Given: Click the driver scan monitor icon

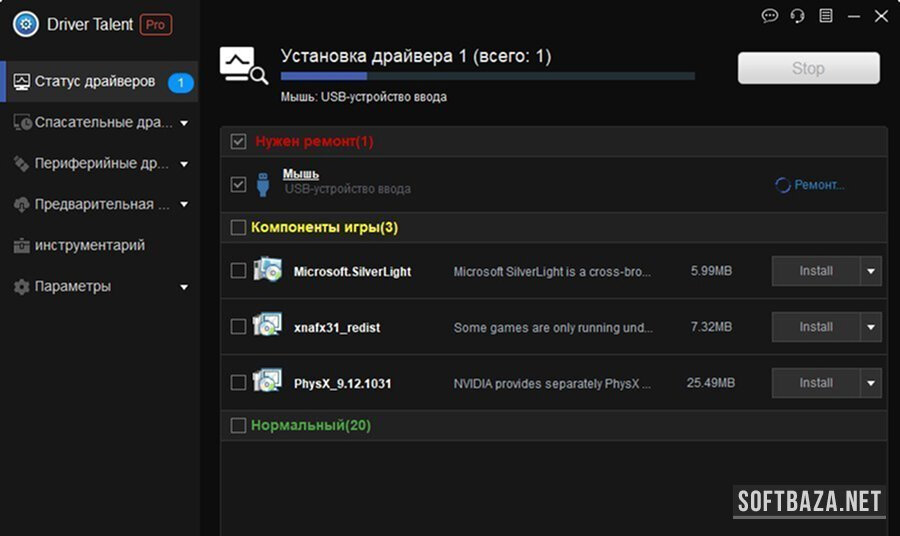Looking at the screenshot, I should pos(243,65).
